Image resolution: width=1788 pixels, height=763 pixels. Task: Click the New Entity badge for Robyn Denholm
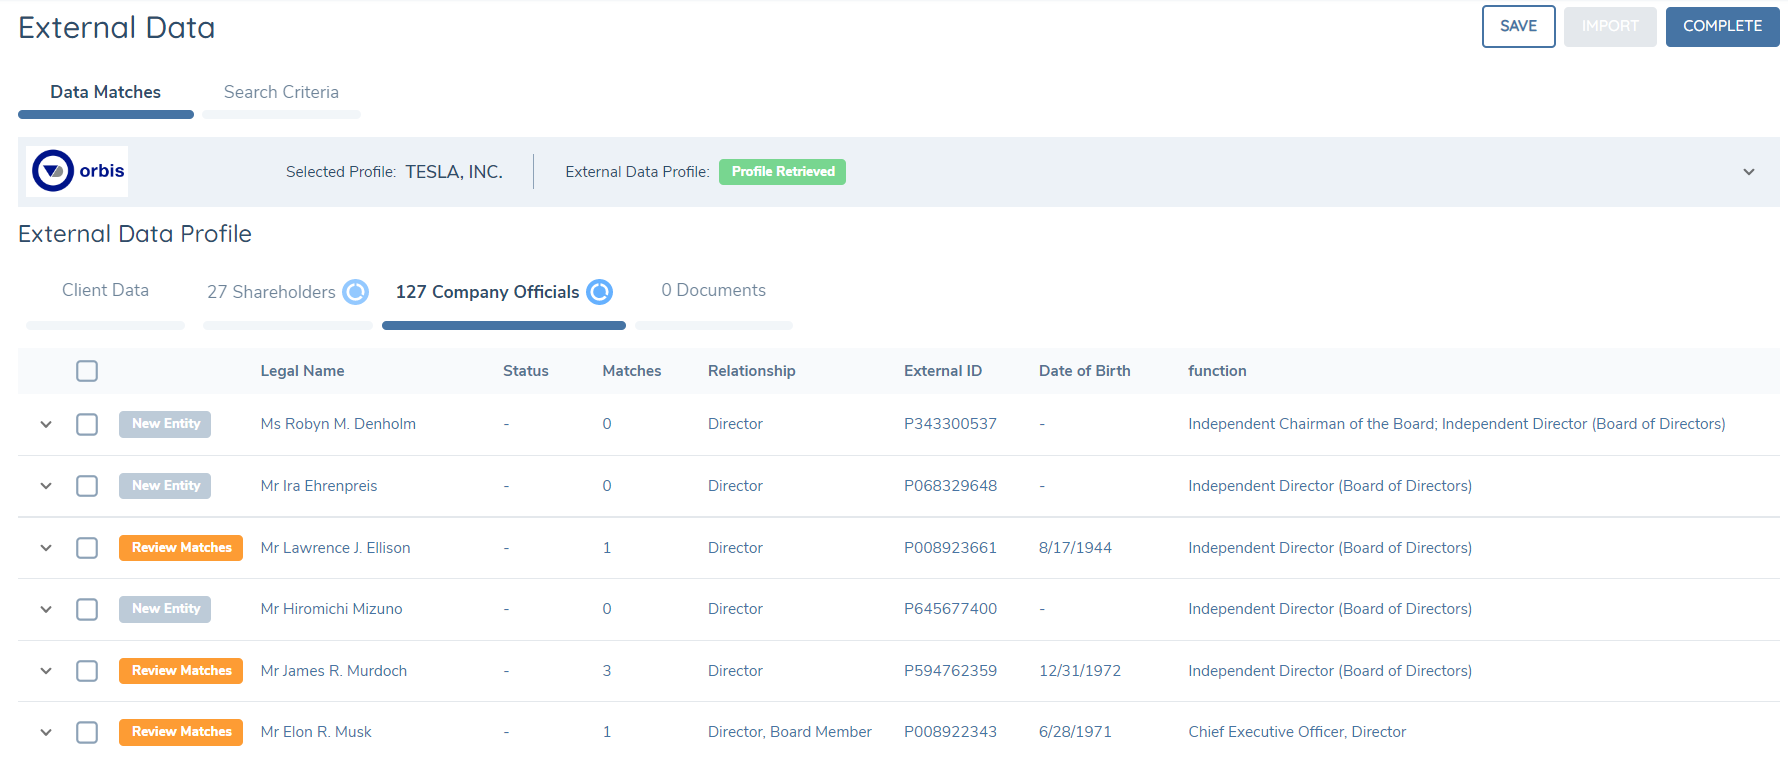click(x=165, y=424)
